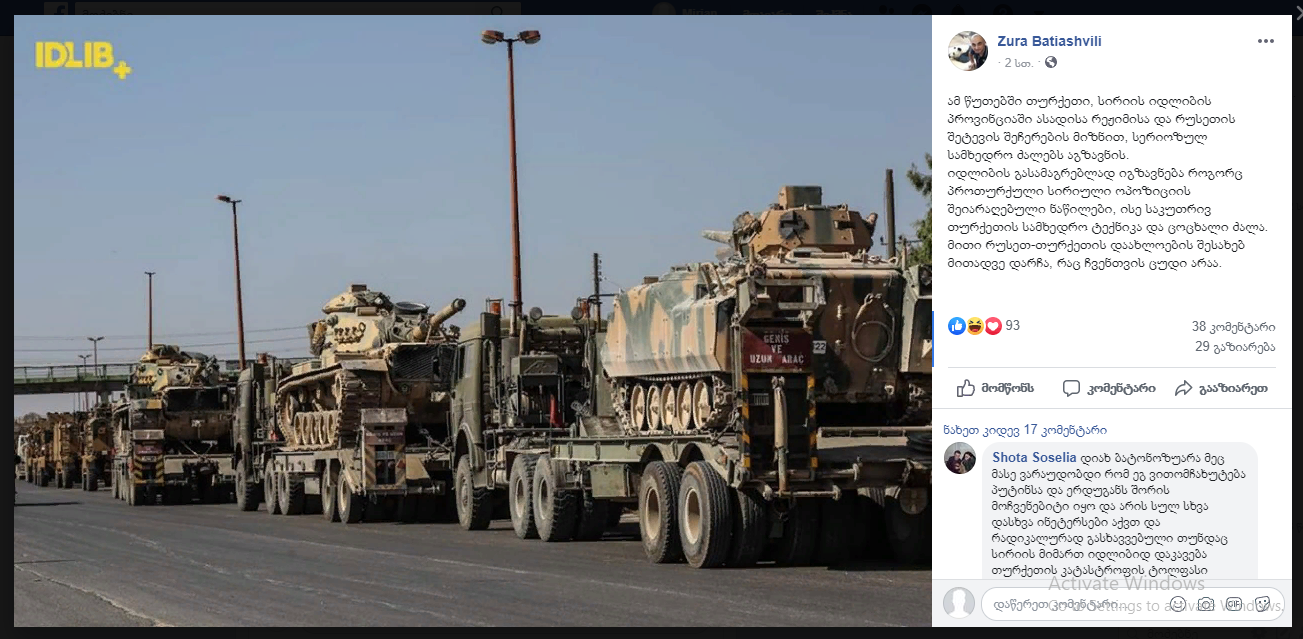Click the tank convoy photo
Screen dimensions: 1303x639
point(473,321)
